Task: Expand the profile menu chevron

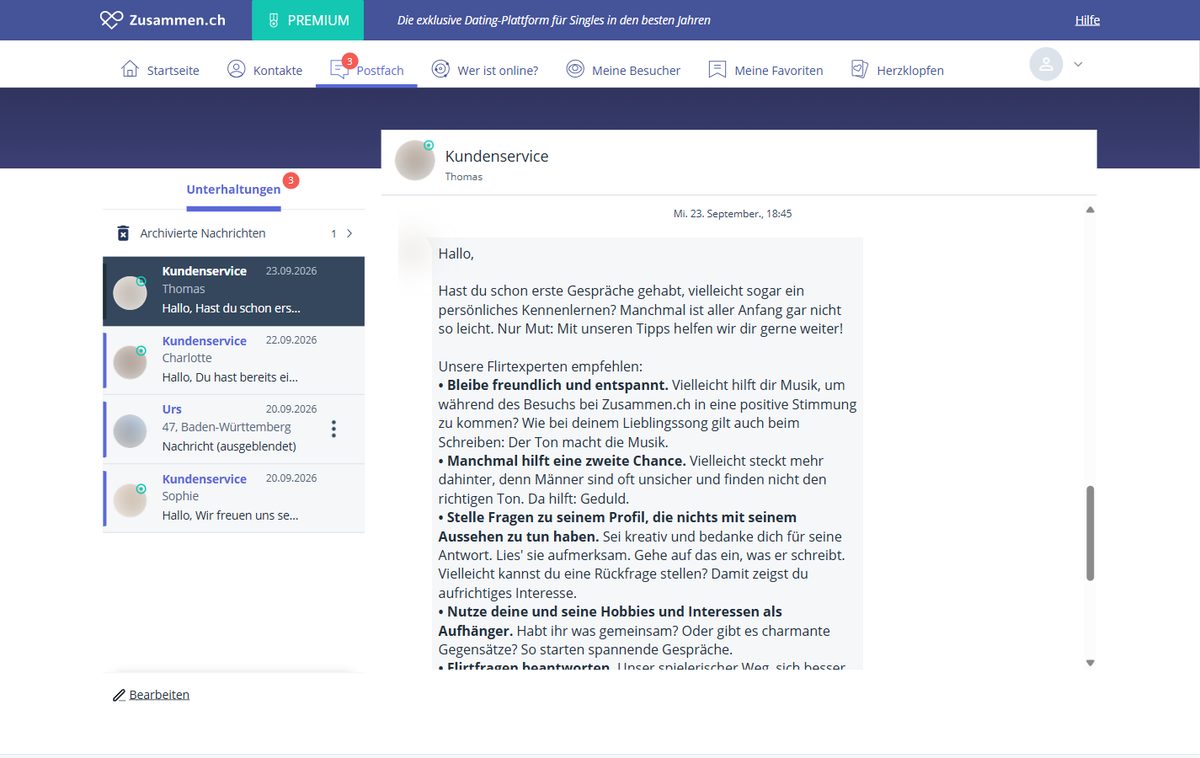Action: (x=1078, y=64)
